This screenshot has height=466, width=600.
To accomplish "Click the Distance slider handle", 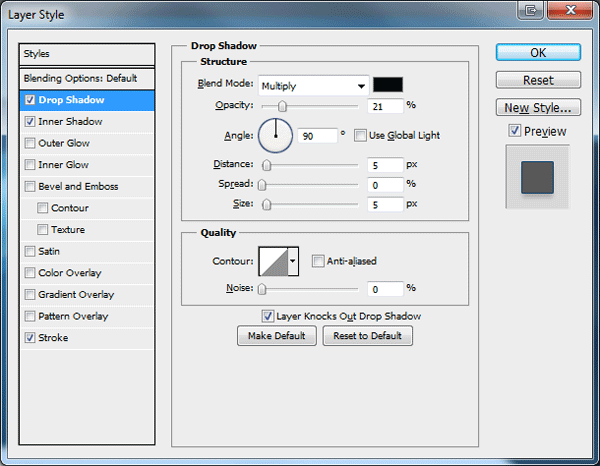I will click(x=266, y=165).
